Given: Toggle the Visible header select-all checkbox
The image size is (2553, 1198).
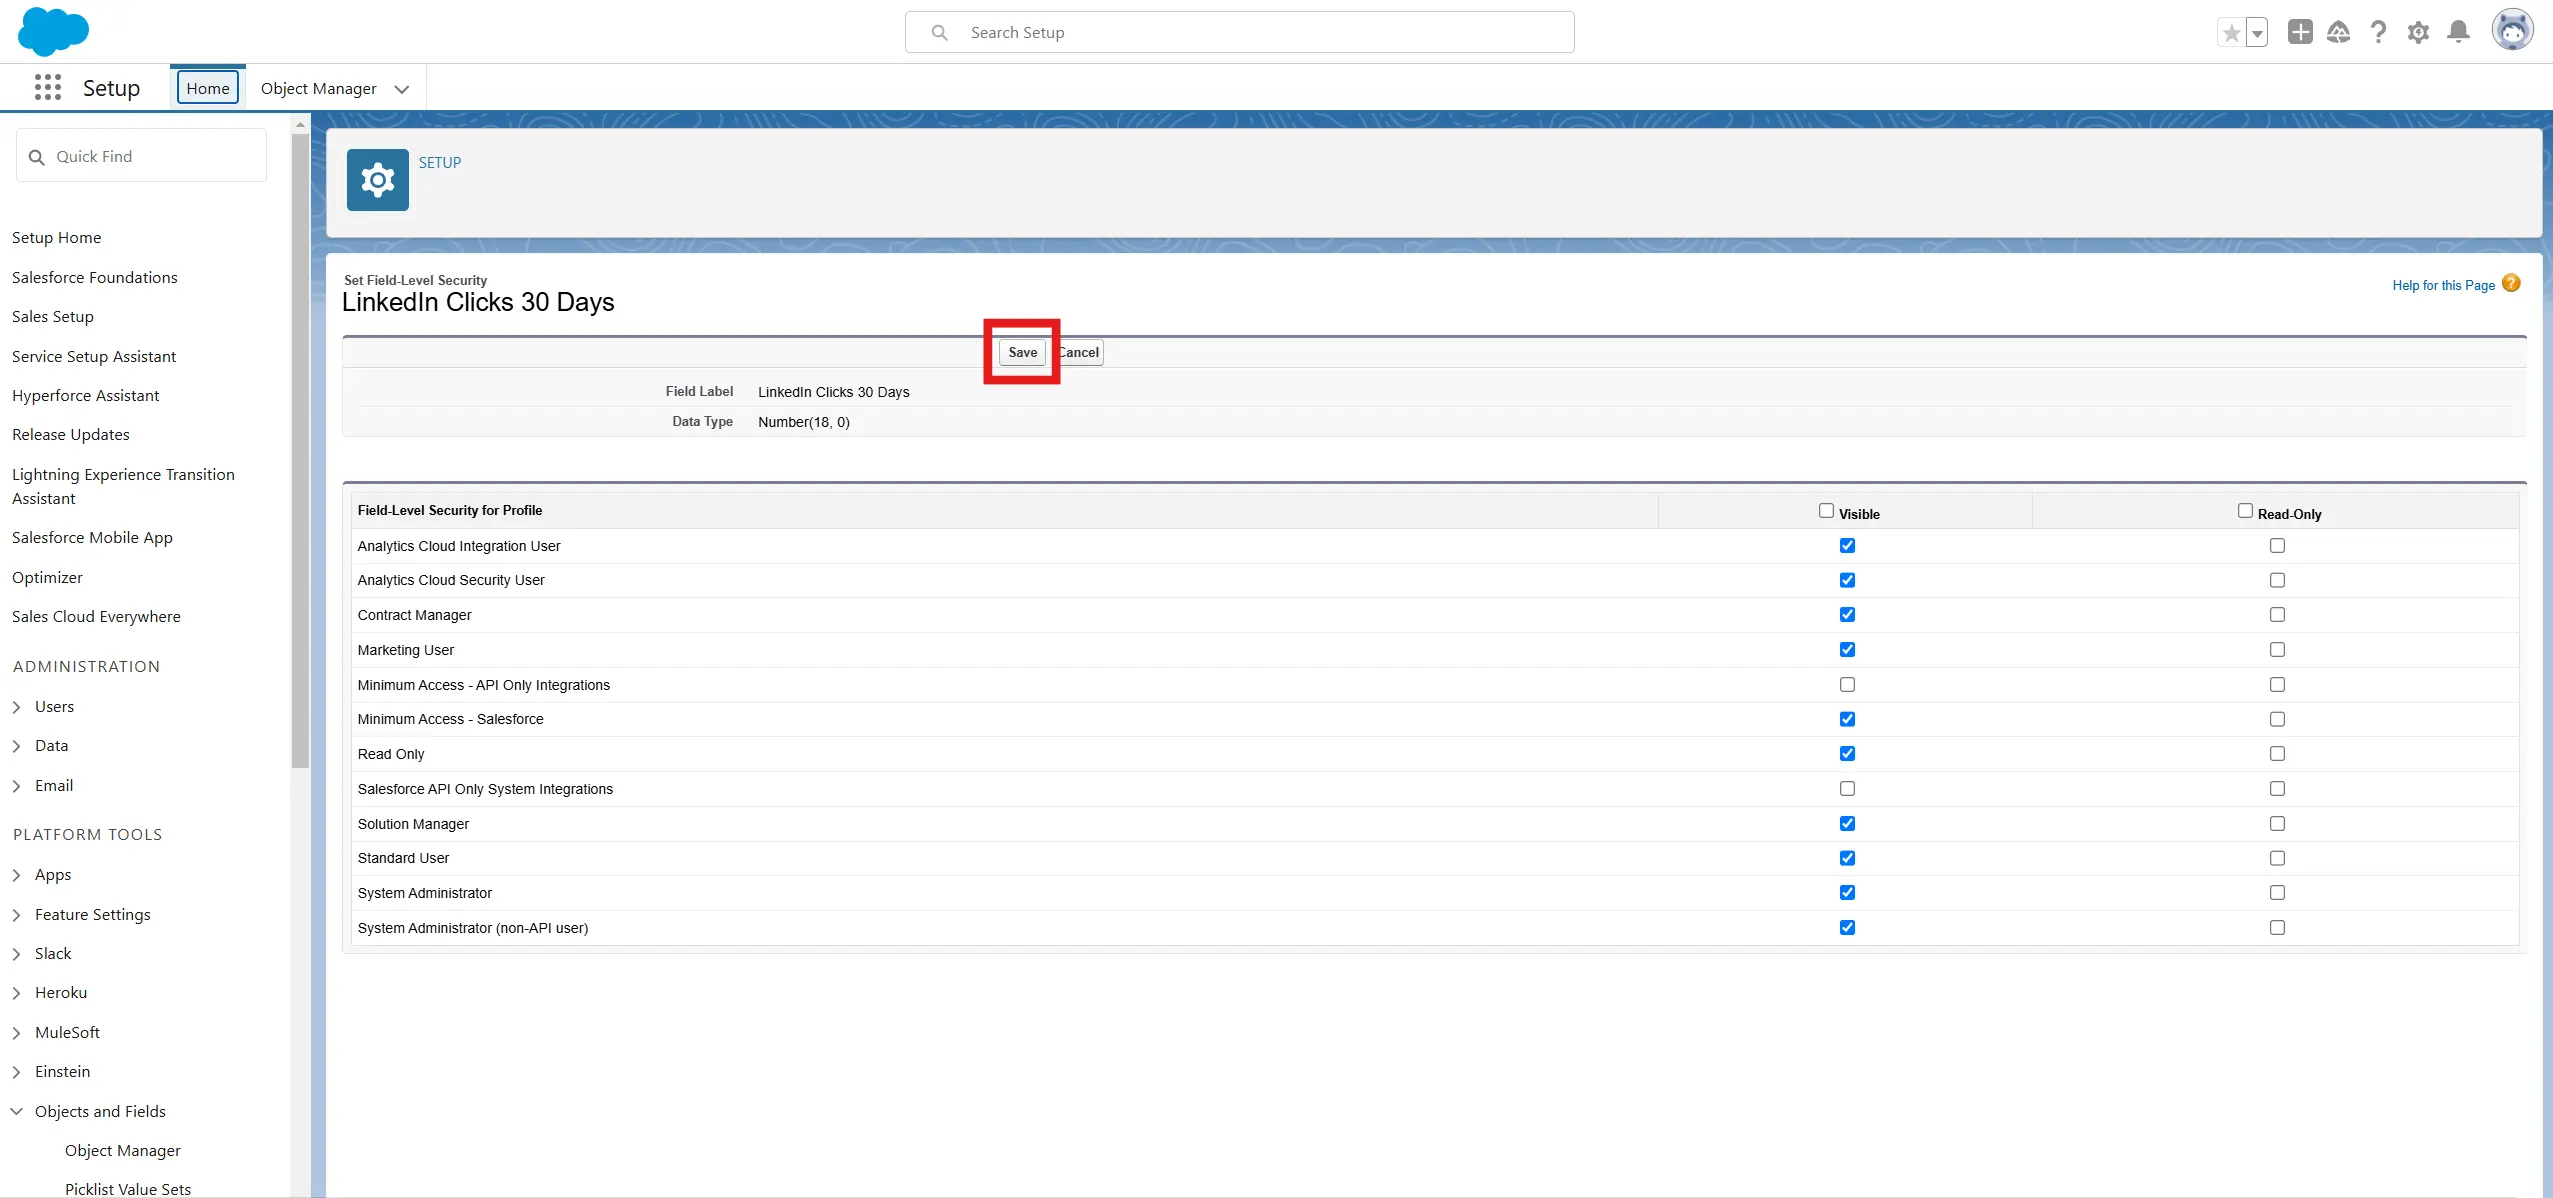Looking at the screenshot, I should (x=1826, y=511).
